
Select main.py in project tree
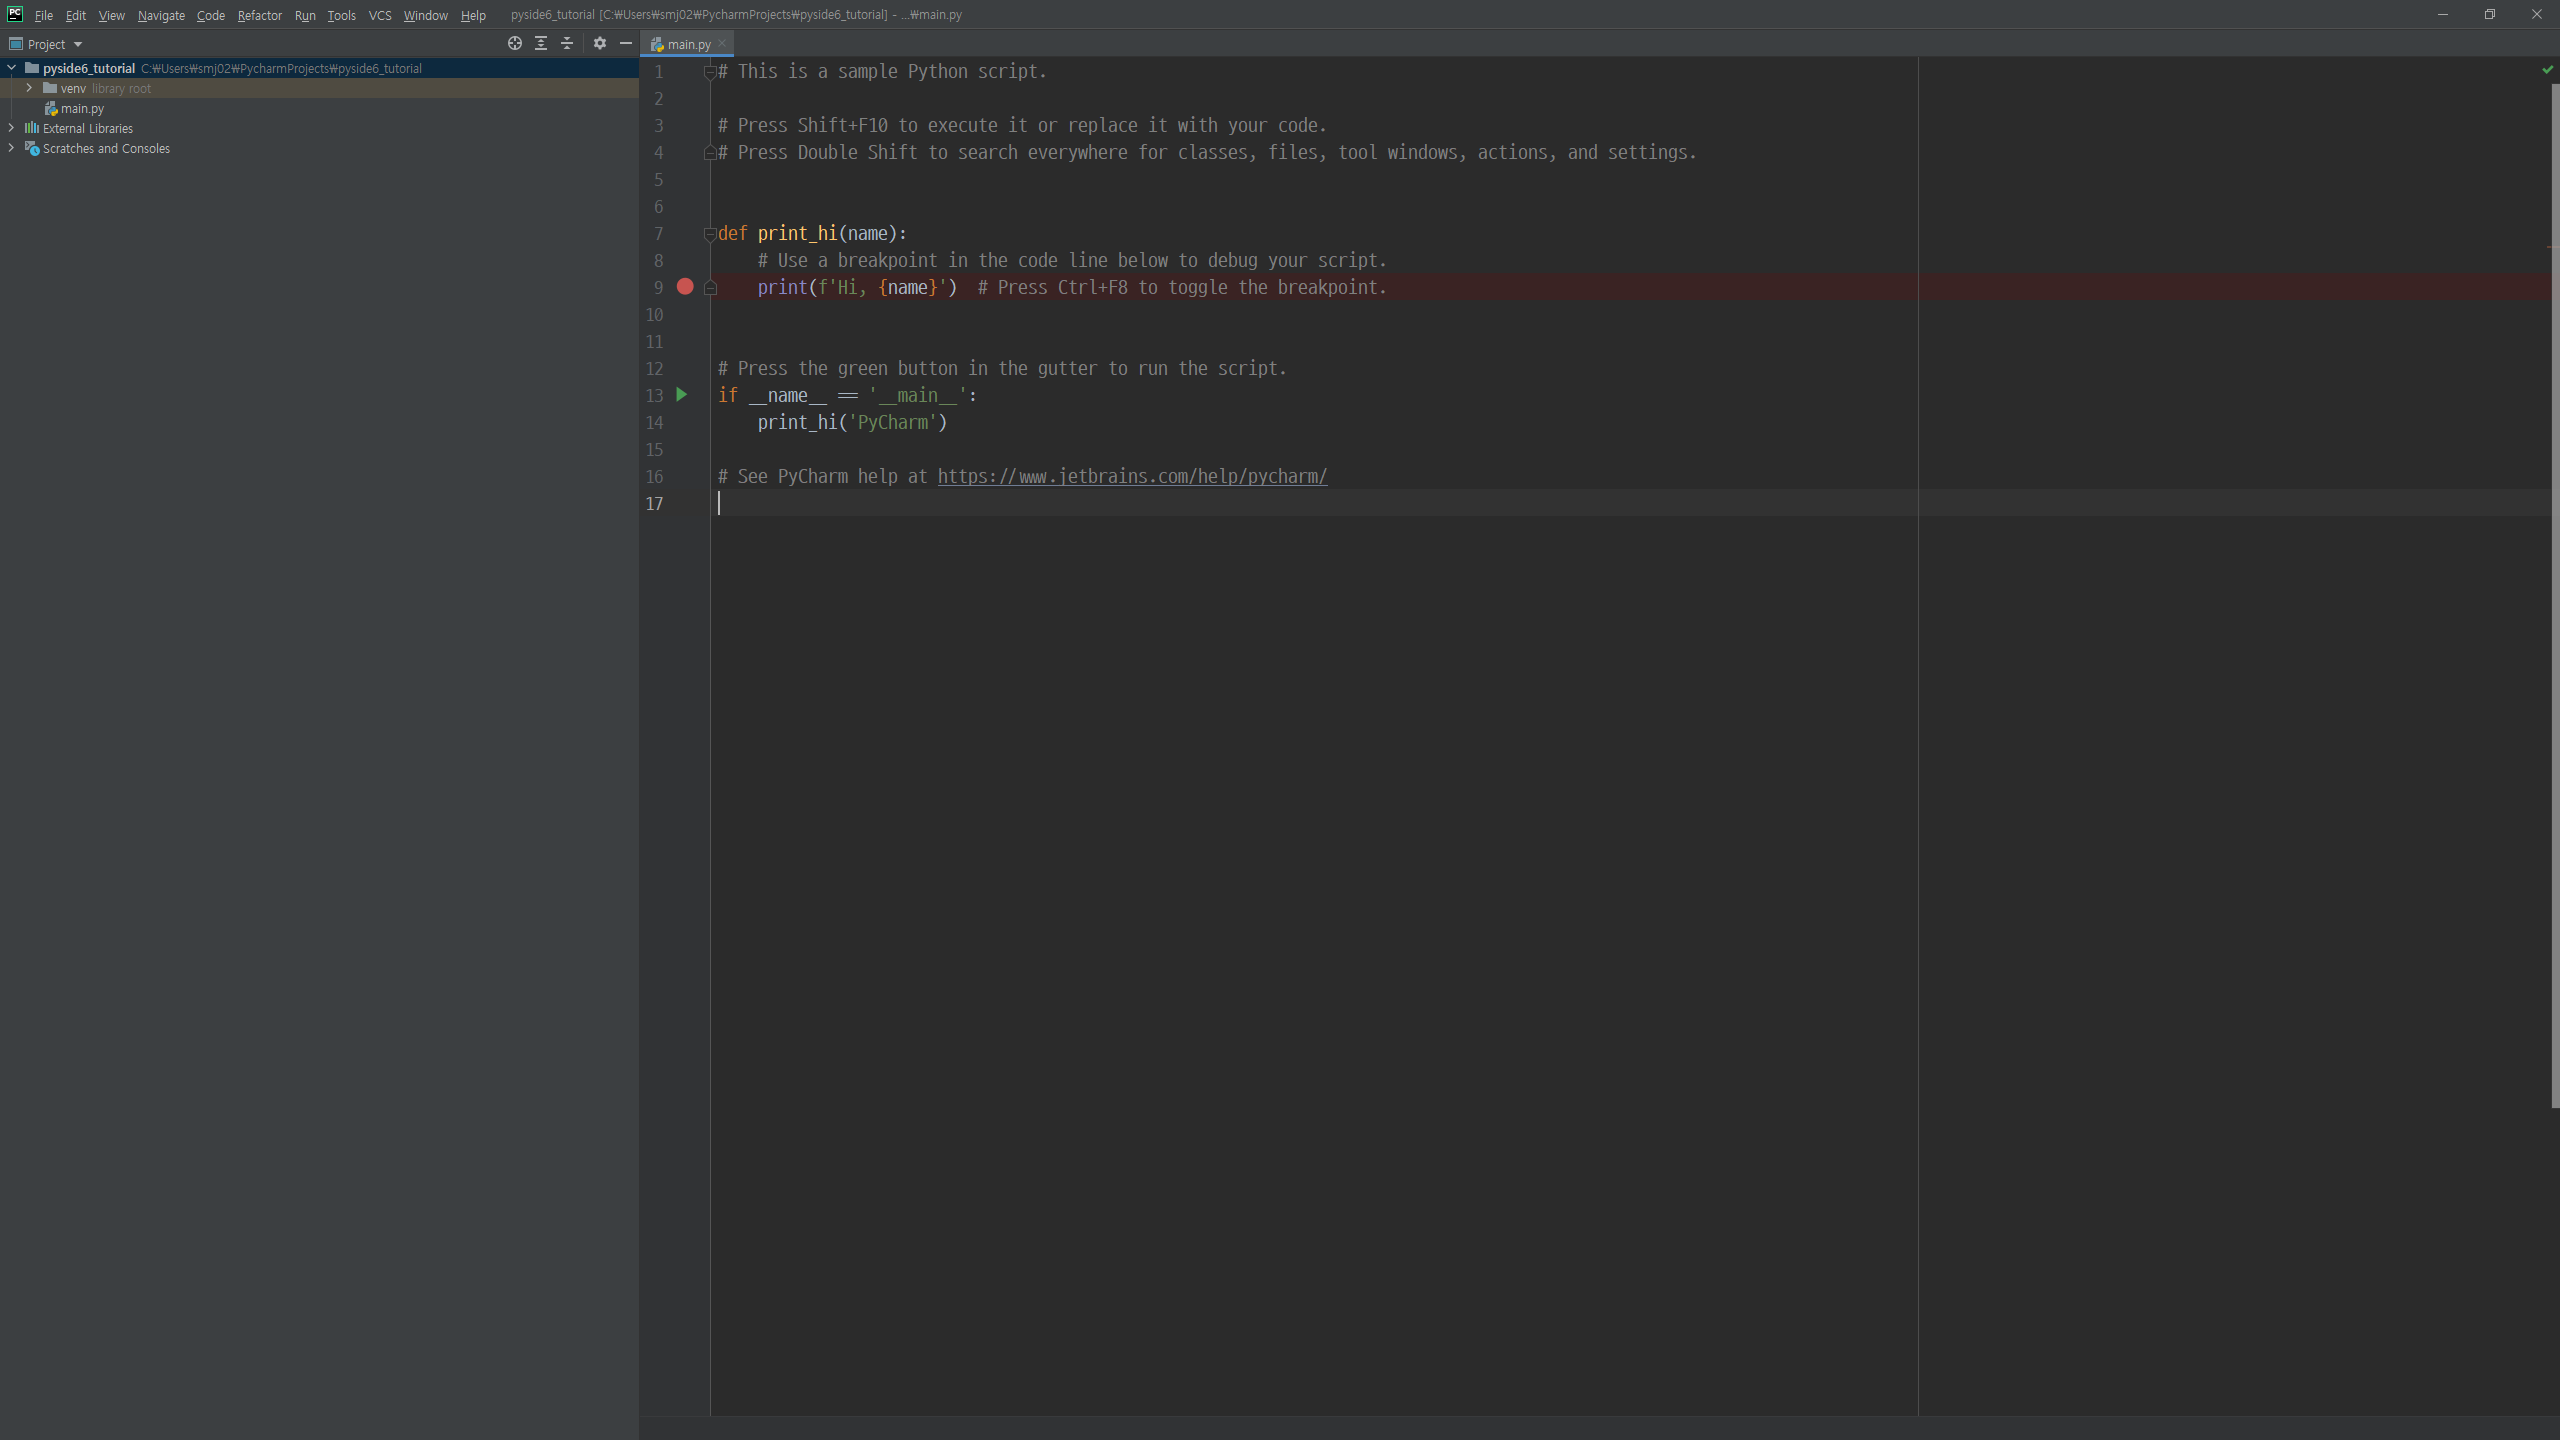(82, 108)
